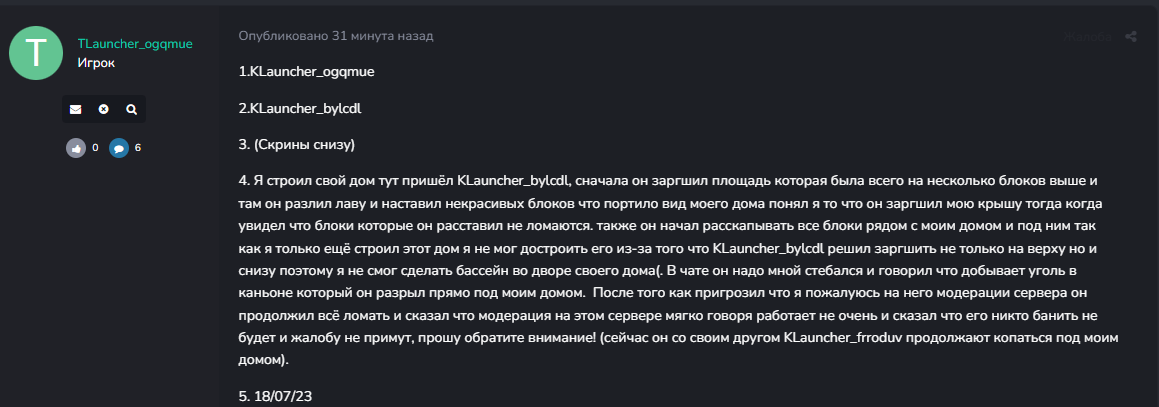Click the text 3. (Скрины снизу)
Viewport: 1159px width, 407px height.
point(297,145)
